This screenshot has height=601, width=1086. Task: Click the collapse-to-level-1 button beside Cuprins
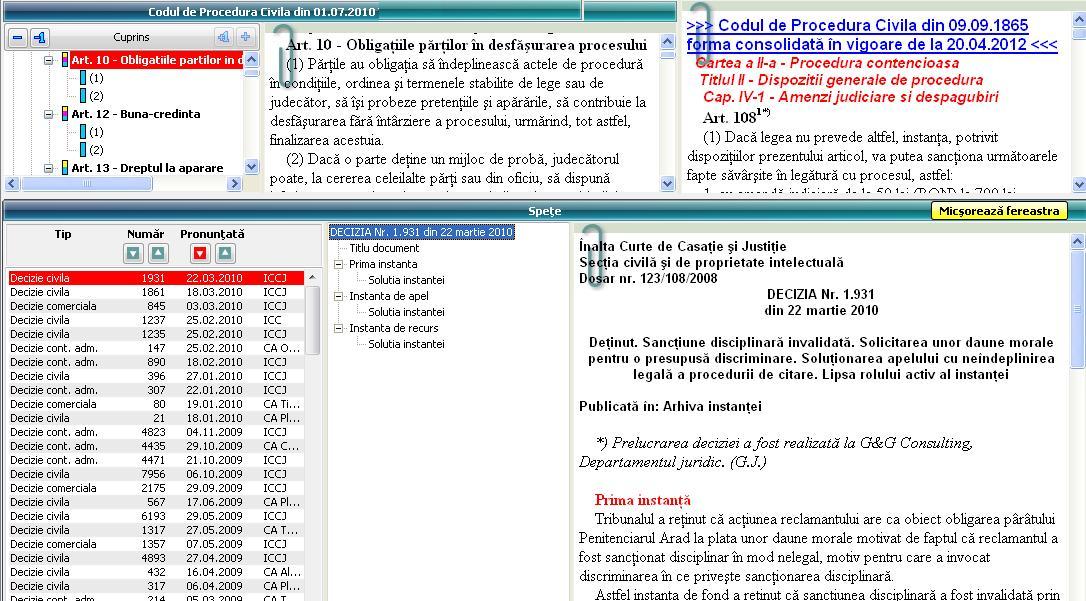tap(39, 37)
